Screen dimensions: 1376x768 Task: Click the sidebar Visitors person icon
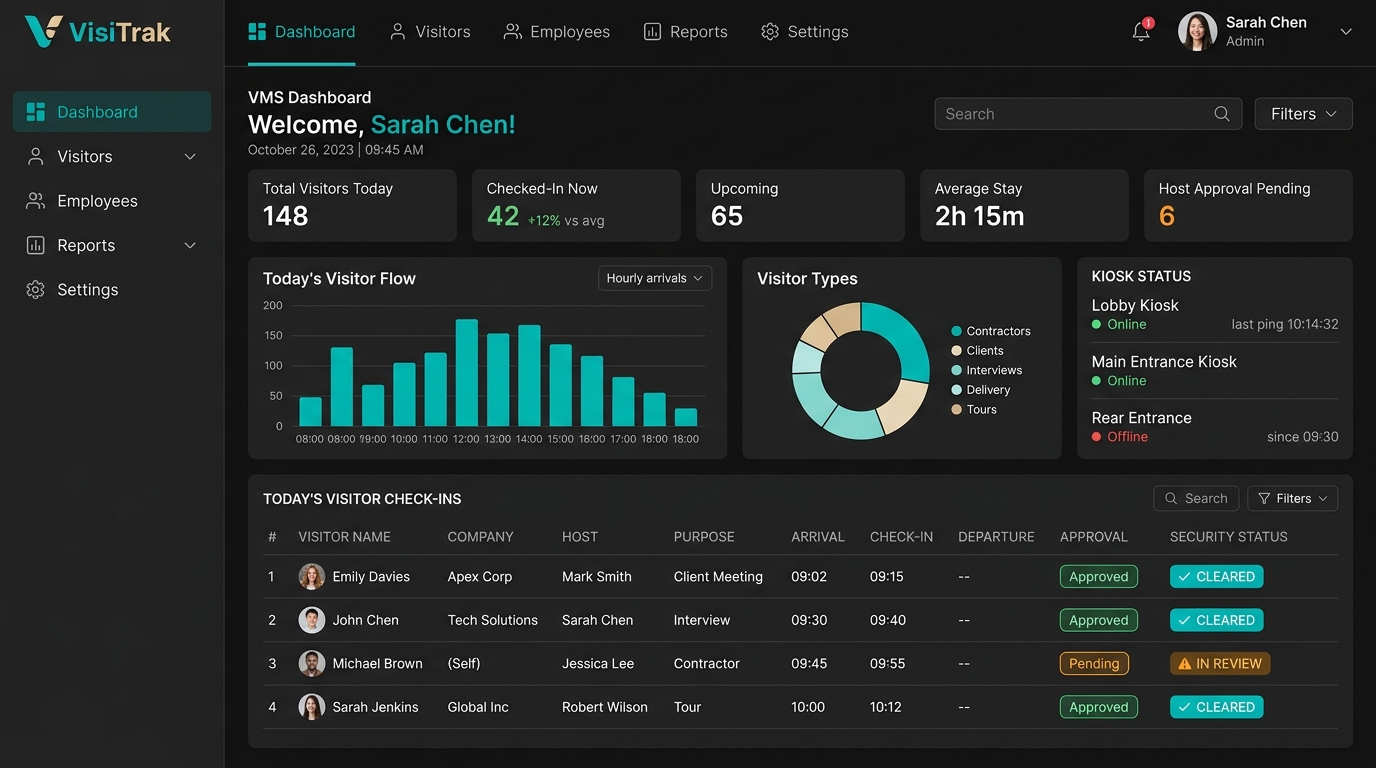pos(36,156)
